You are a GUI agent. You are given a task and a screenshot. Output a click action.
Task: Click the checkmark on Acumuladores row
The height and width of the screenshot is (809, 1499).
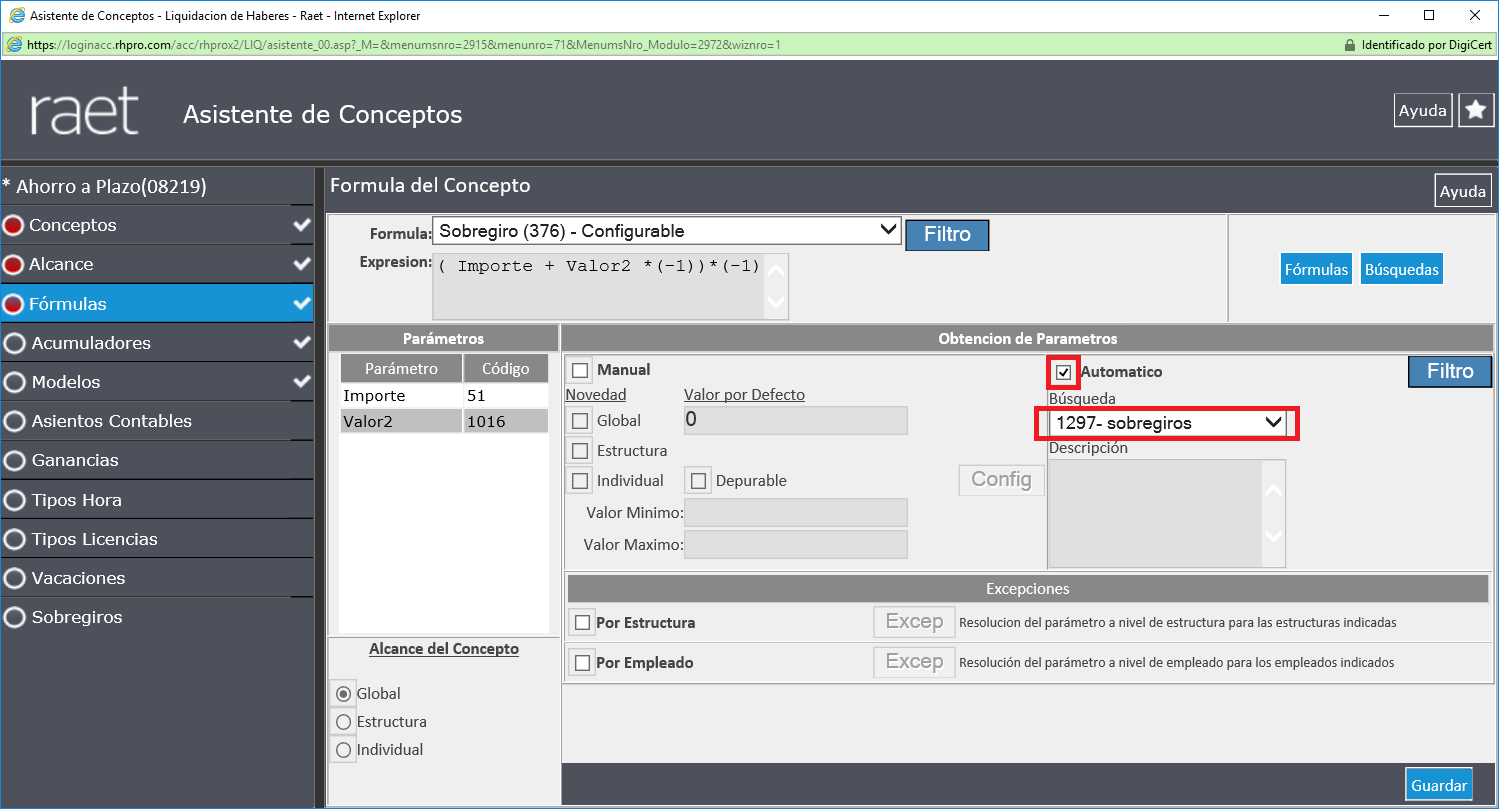tap(302, 343)
